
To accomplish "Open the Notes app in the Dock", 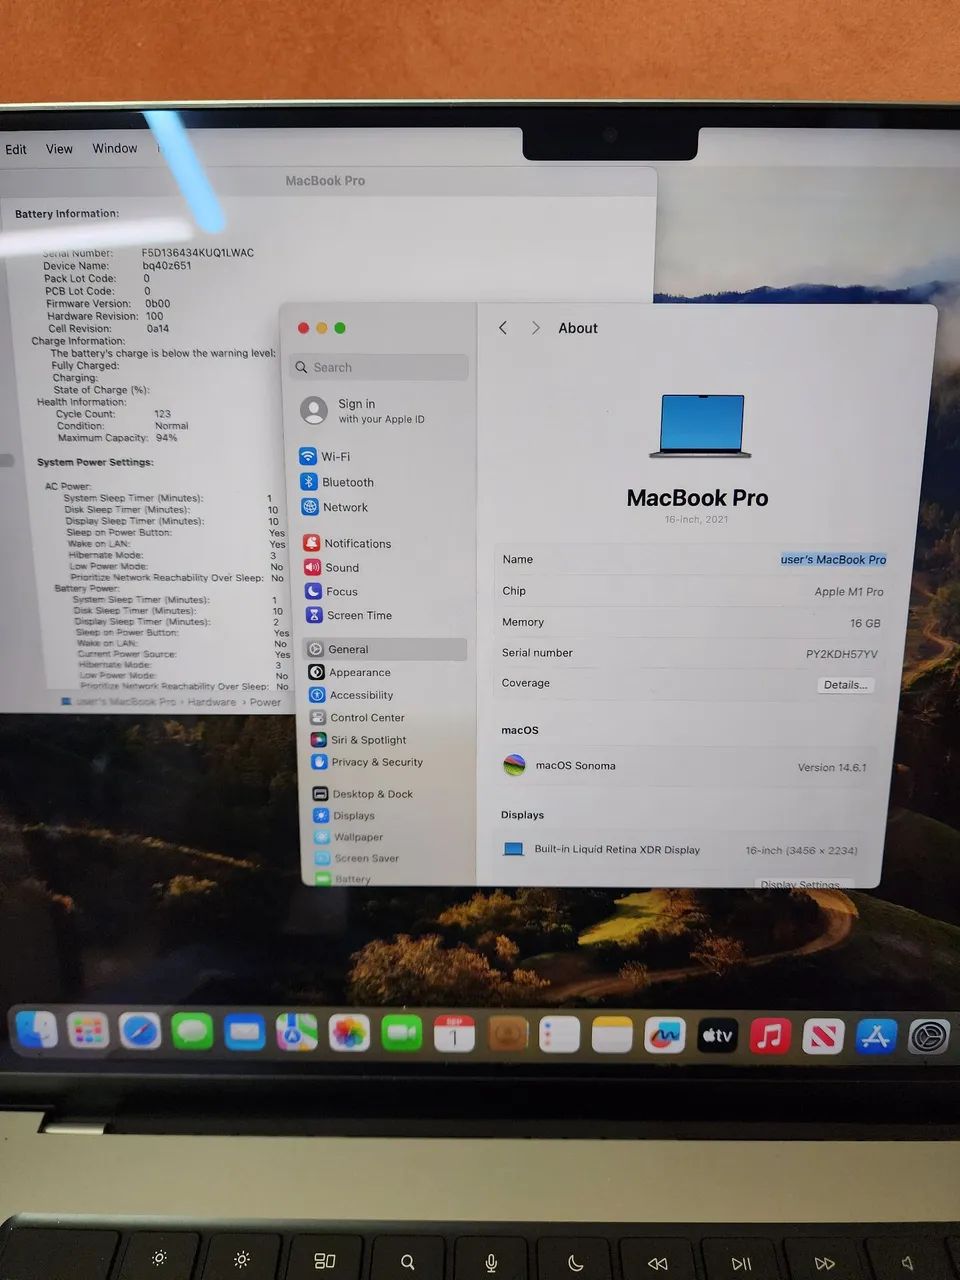I will (612, 1035).
